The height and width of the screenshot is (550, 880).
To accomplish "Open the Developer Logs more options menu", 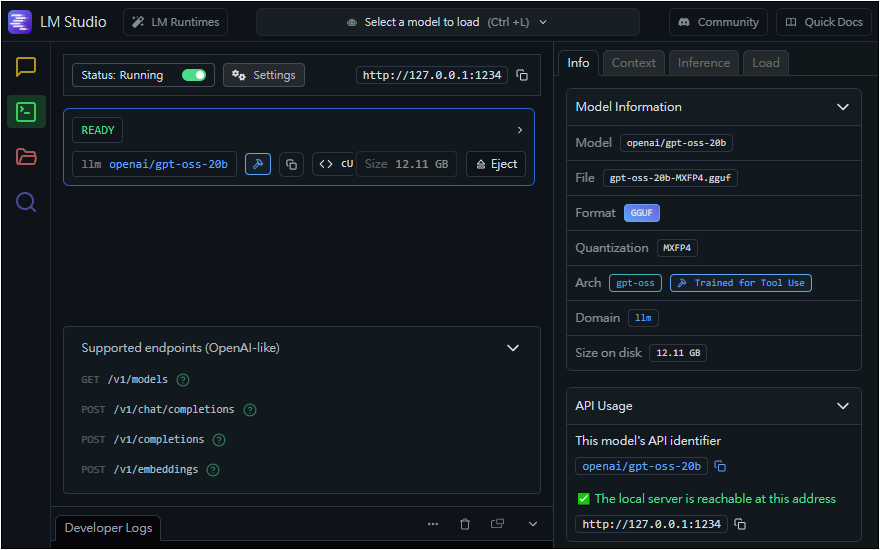I will pyautogui.click(x=433, y=524).
